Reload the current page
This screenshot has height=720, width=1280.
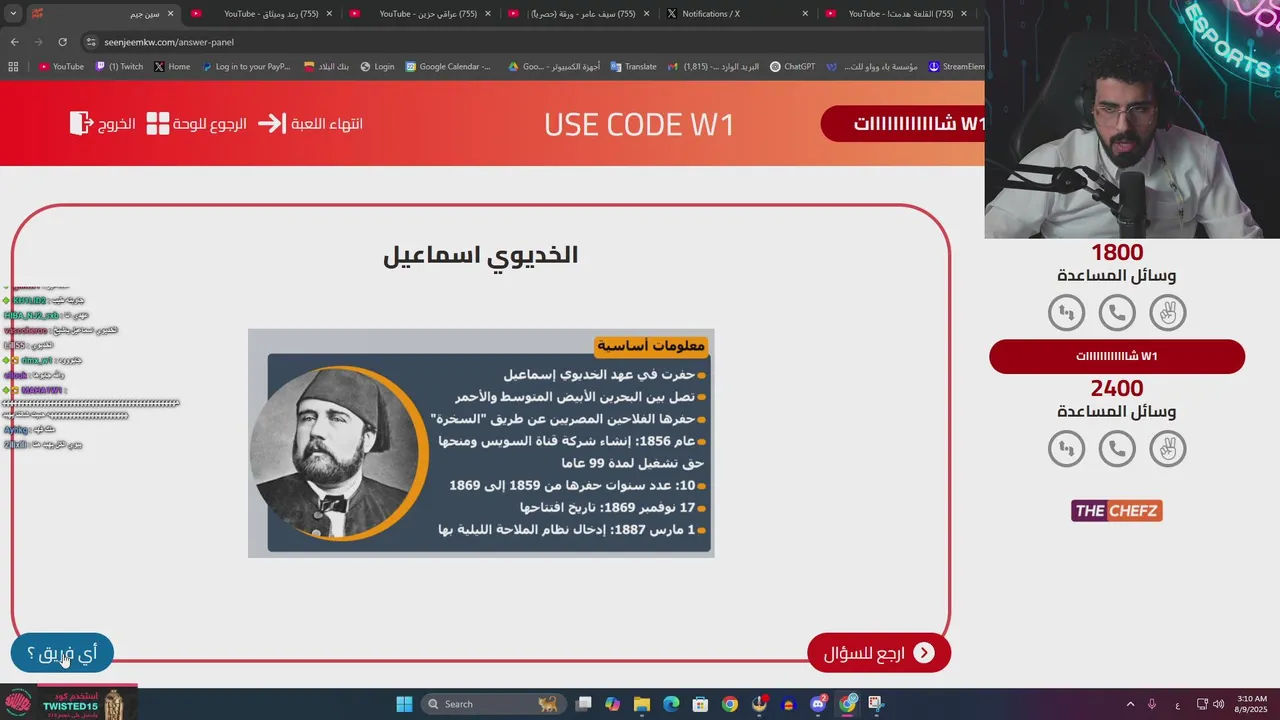tap(62, 42)
